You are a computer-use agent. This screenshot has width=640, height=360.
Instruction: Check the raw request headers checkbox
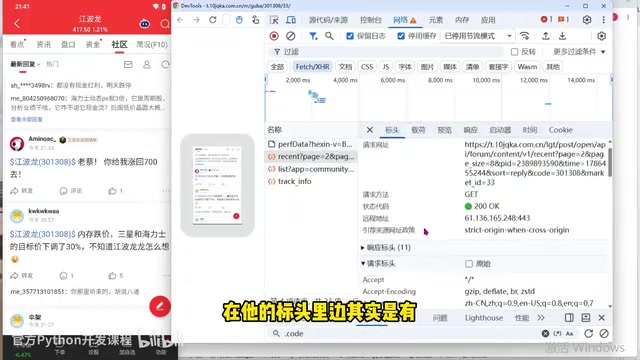469,264
